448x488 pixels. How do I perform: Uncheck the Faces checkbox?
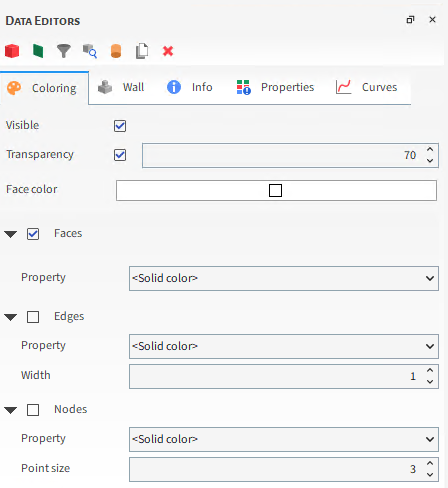click(33, 234)
